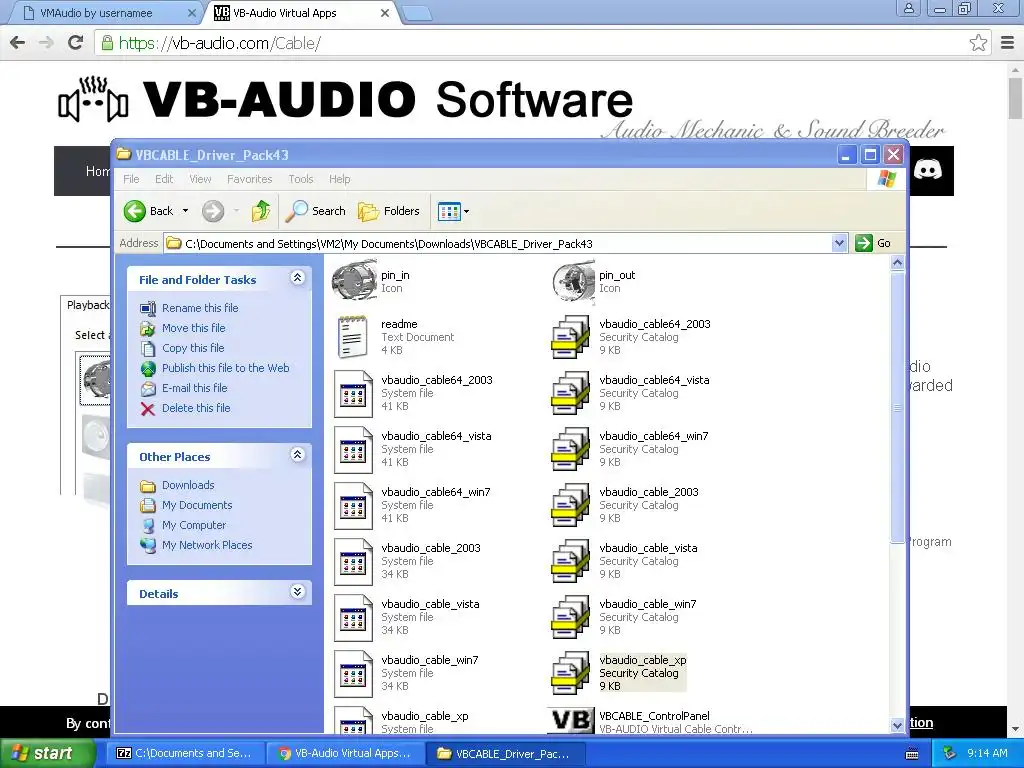Collapse the Other Places panel
Image resolution: width=1024 pixels, height=768 pixels.
click(x=297, y=455)
